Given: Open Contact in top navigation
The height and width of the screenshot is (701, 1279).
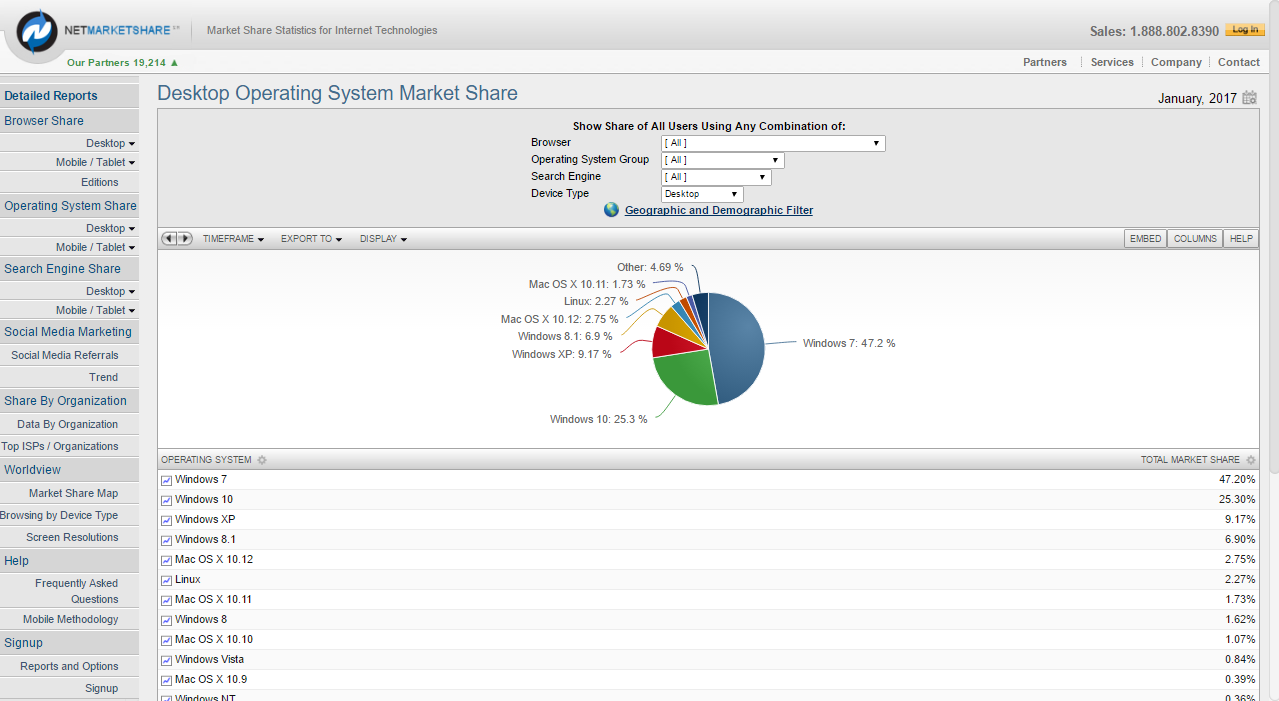Looking at the screenshot, I should click(1239, 62).
